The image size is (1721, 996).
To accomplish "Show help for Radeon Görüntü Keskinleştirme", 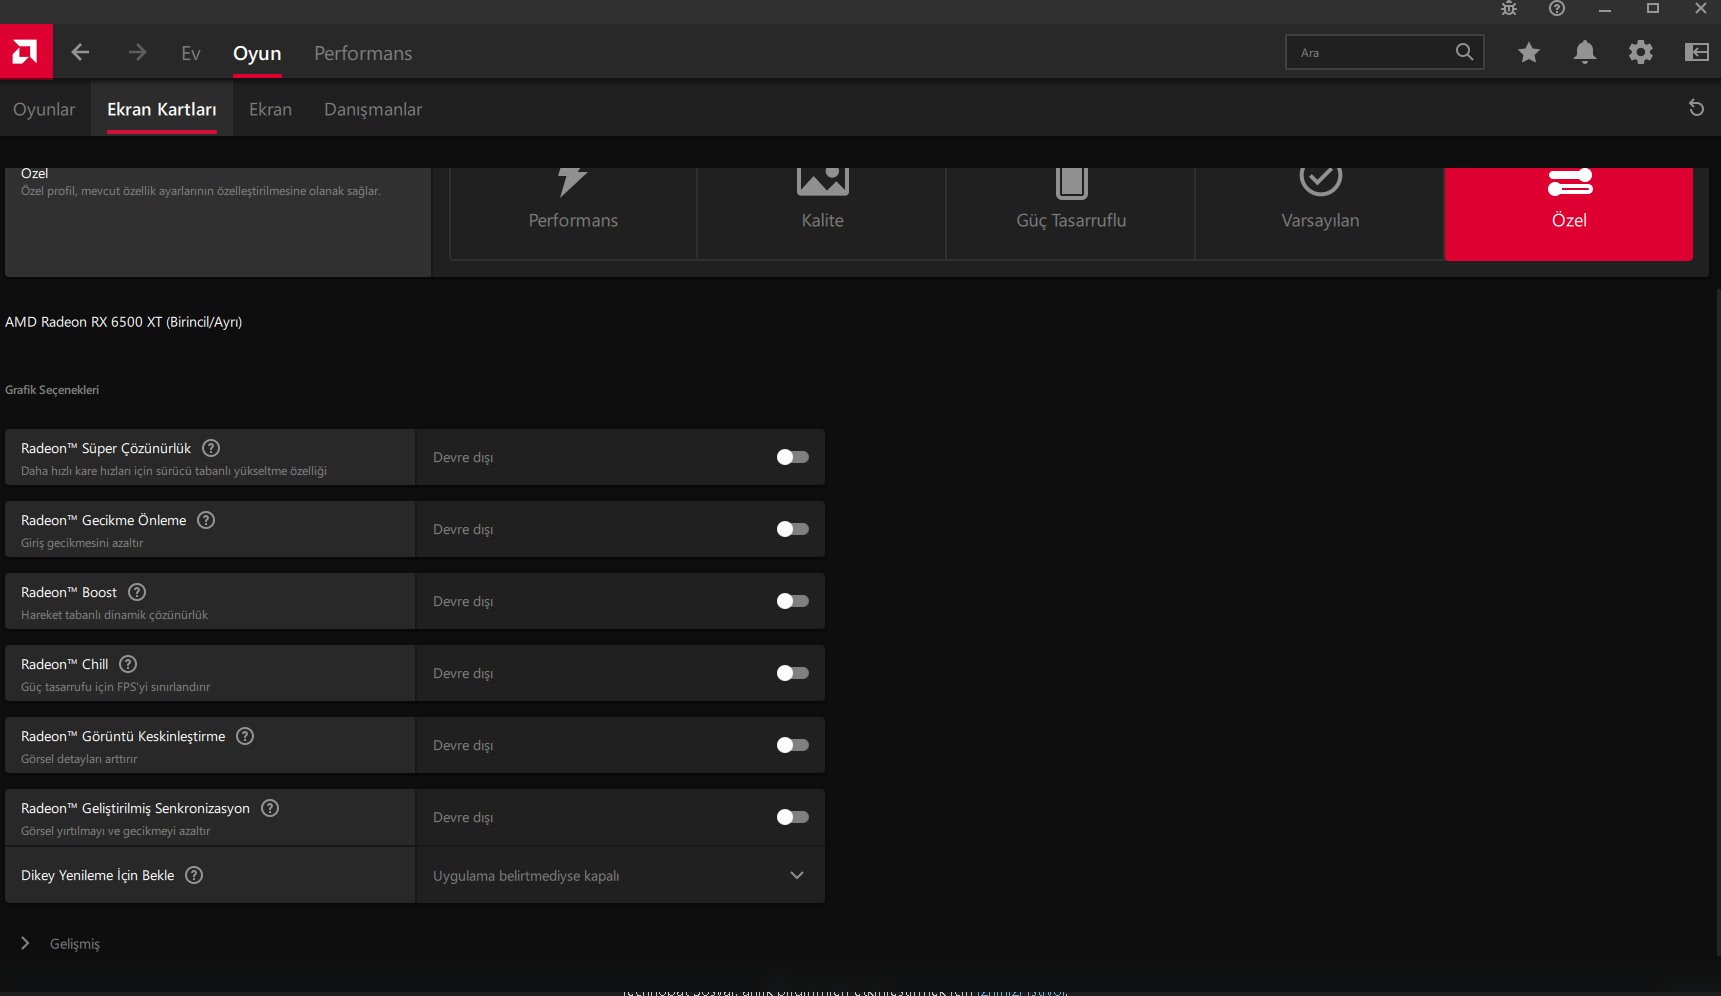I will click(245, 736).
